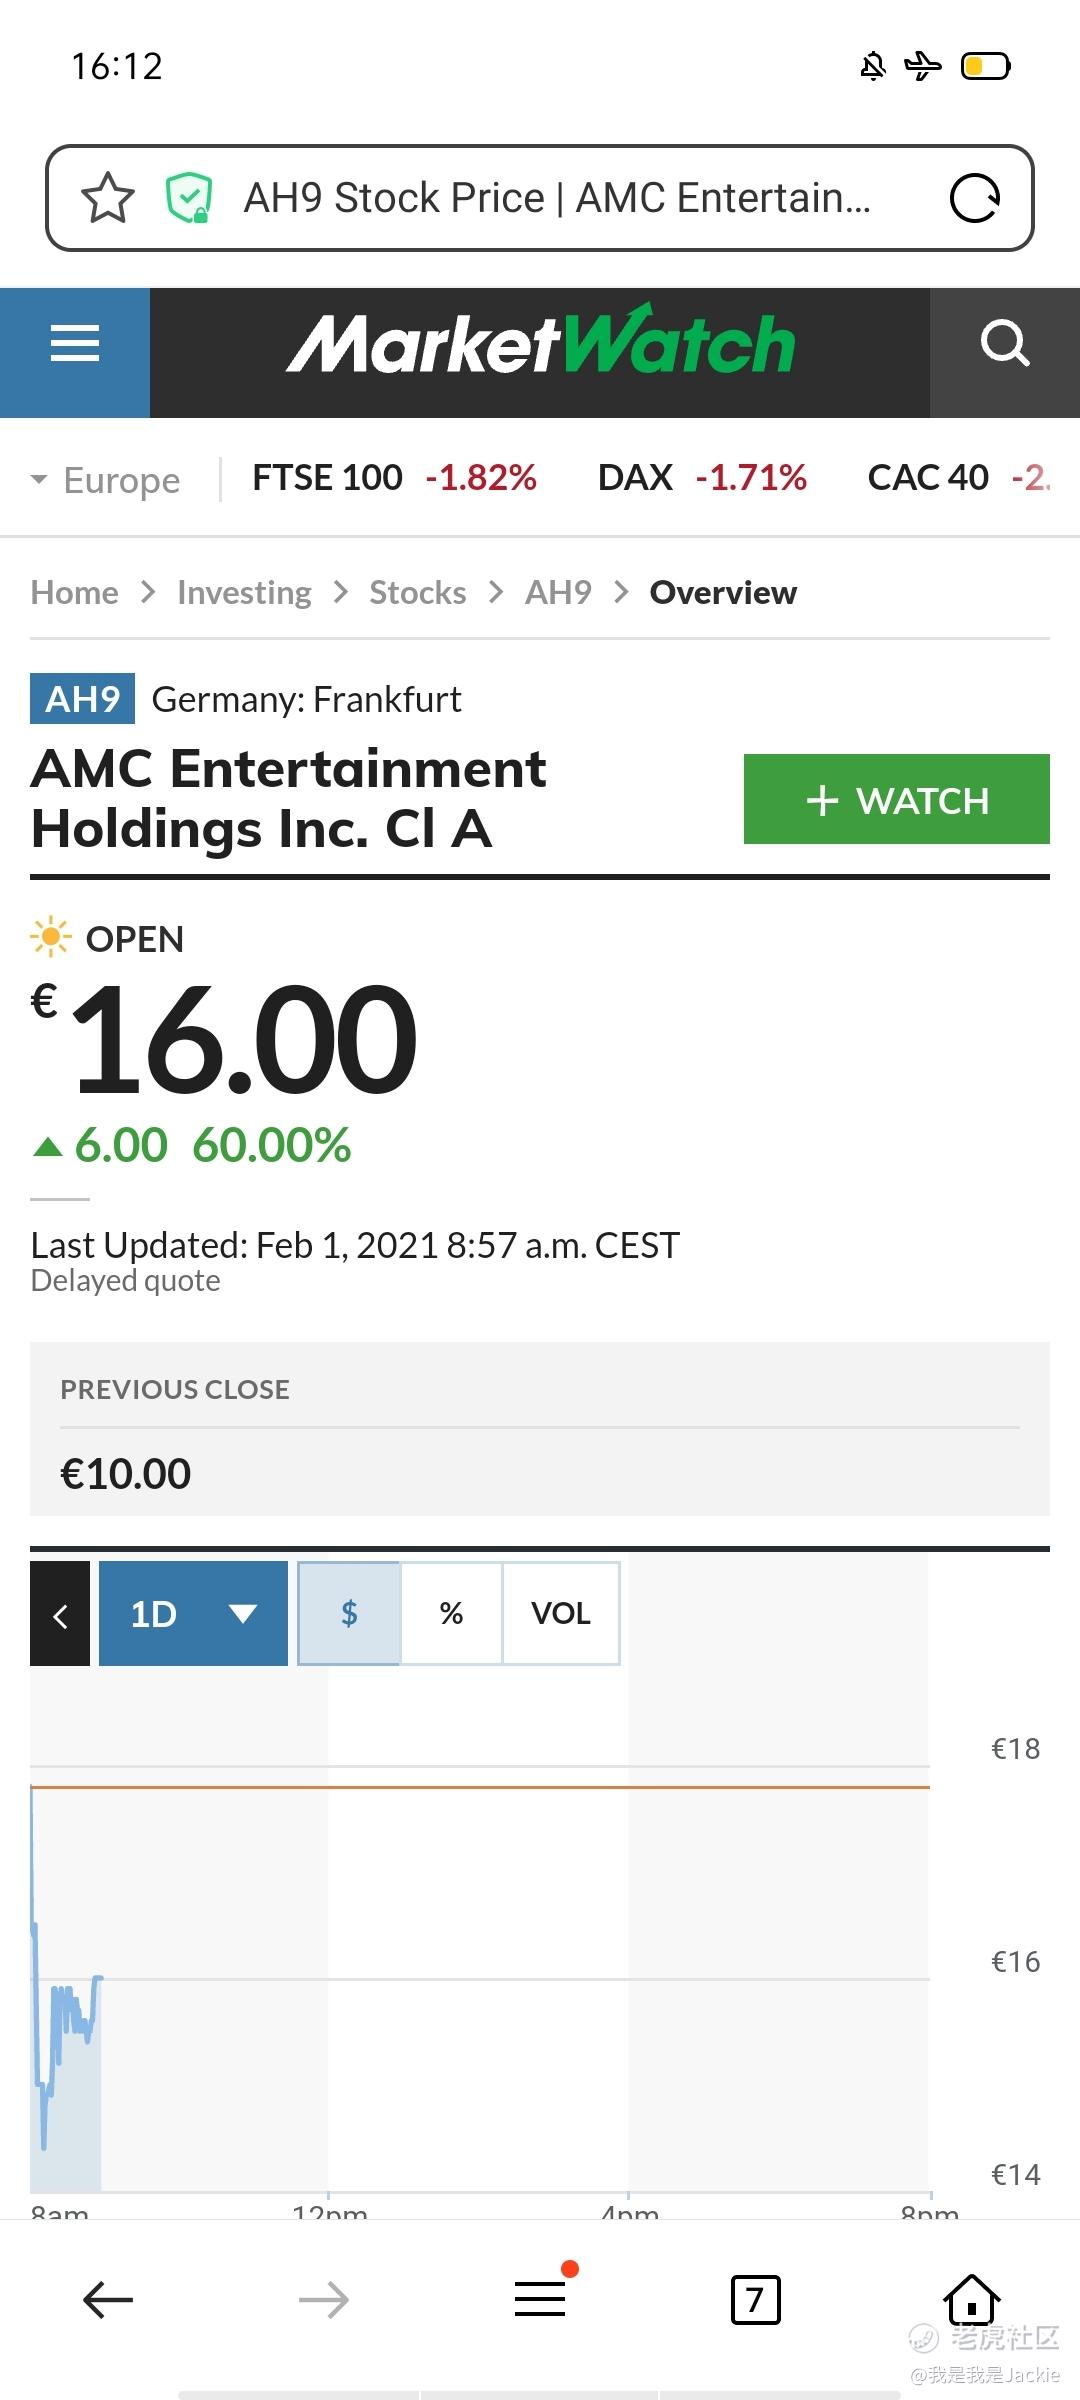Viewport: 1080px width, 2400px height.
Task: Open the 1D timeframe dropdown
Action: (x=193, y=1613)
